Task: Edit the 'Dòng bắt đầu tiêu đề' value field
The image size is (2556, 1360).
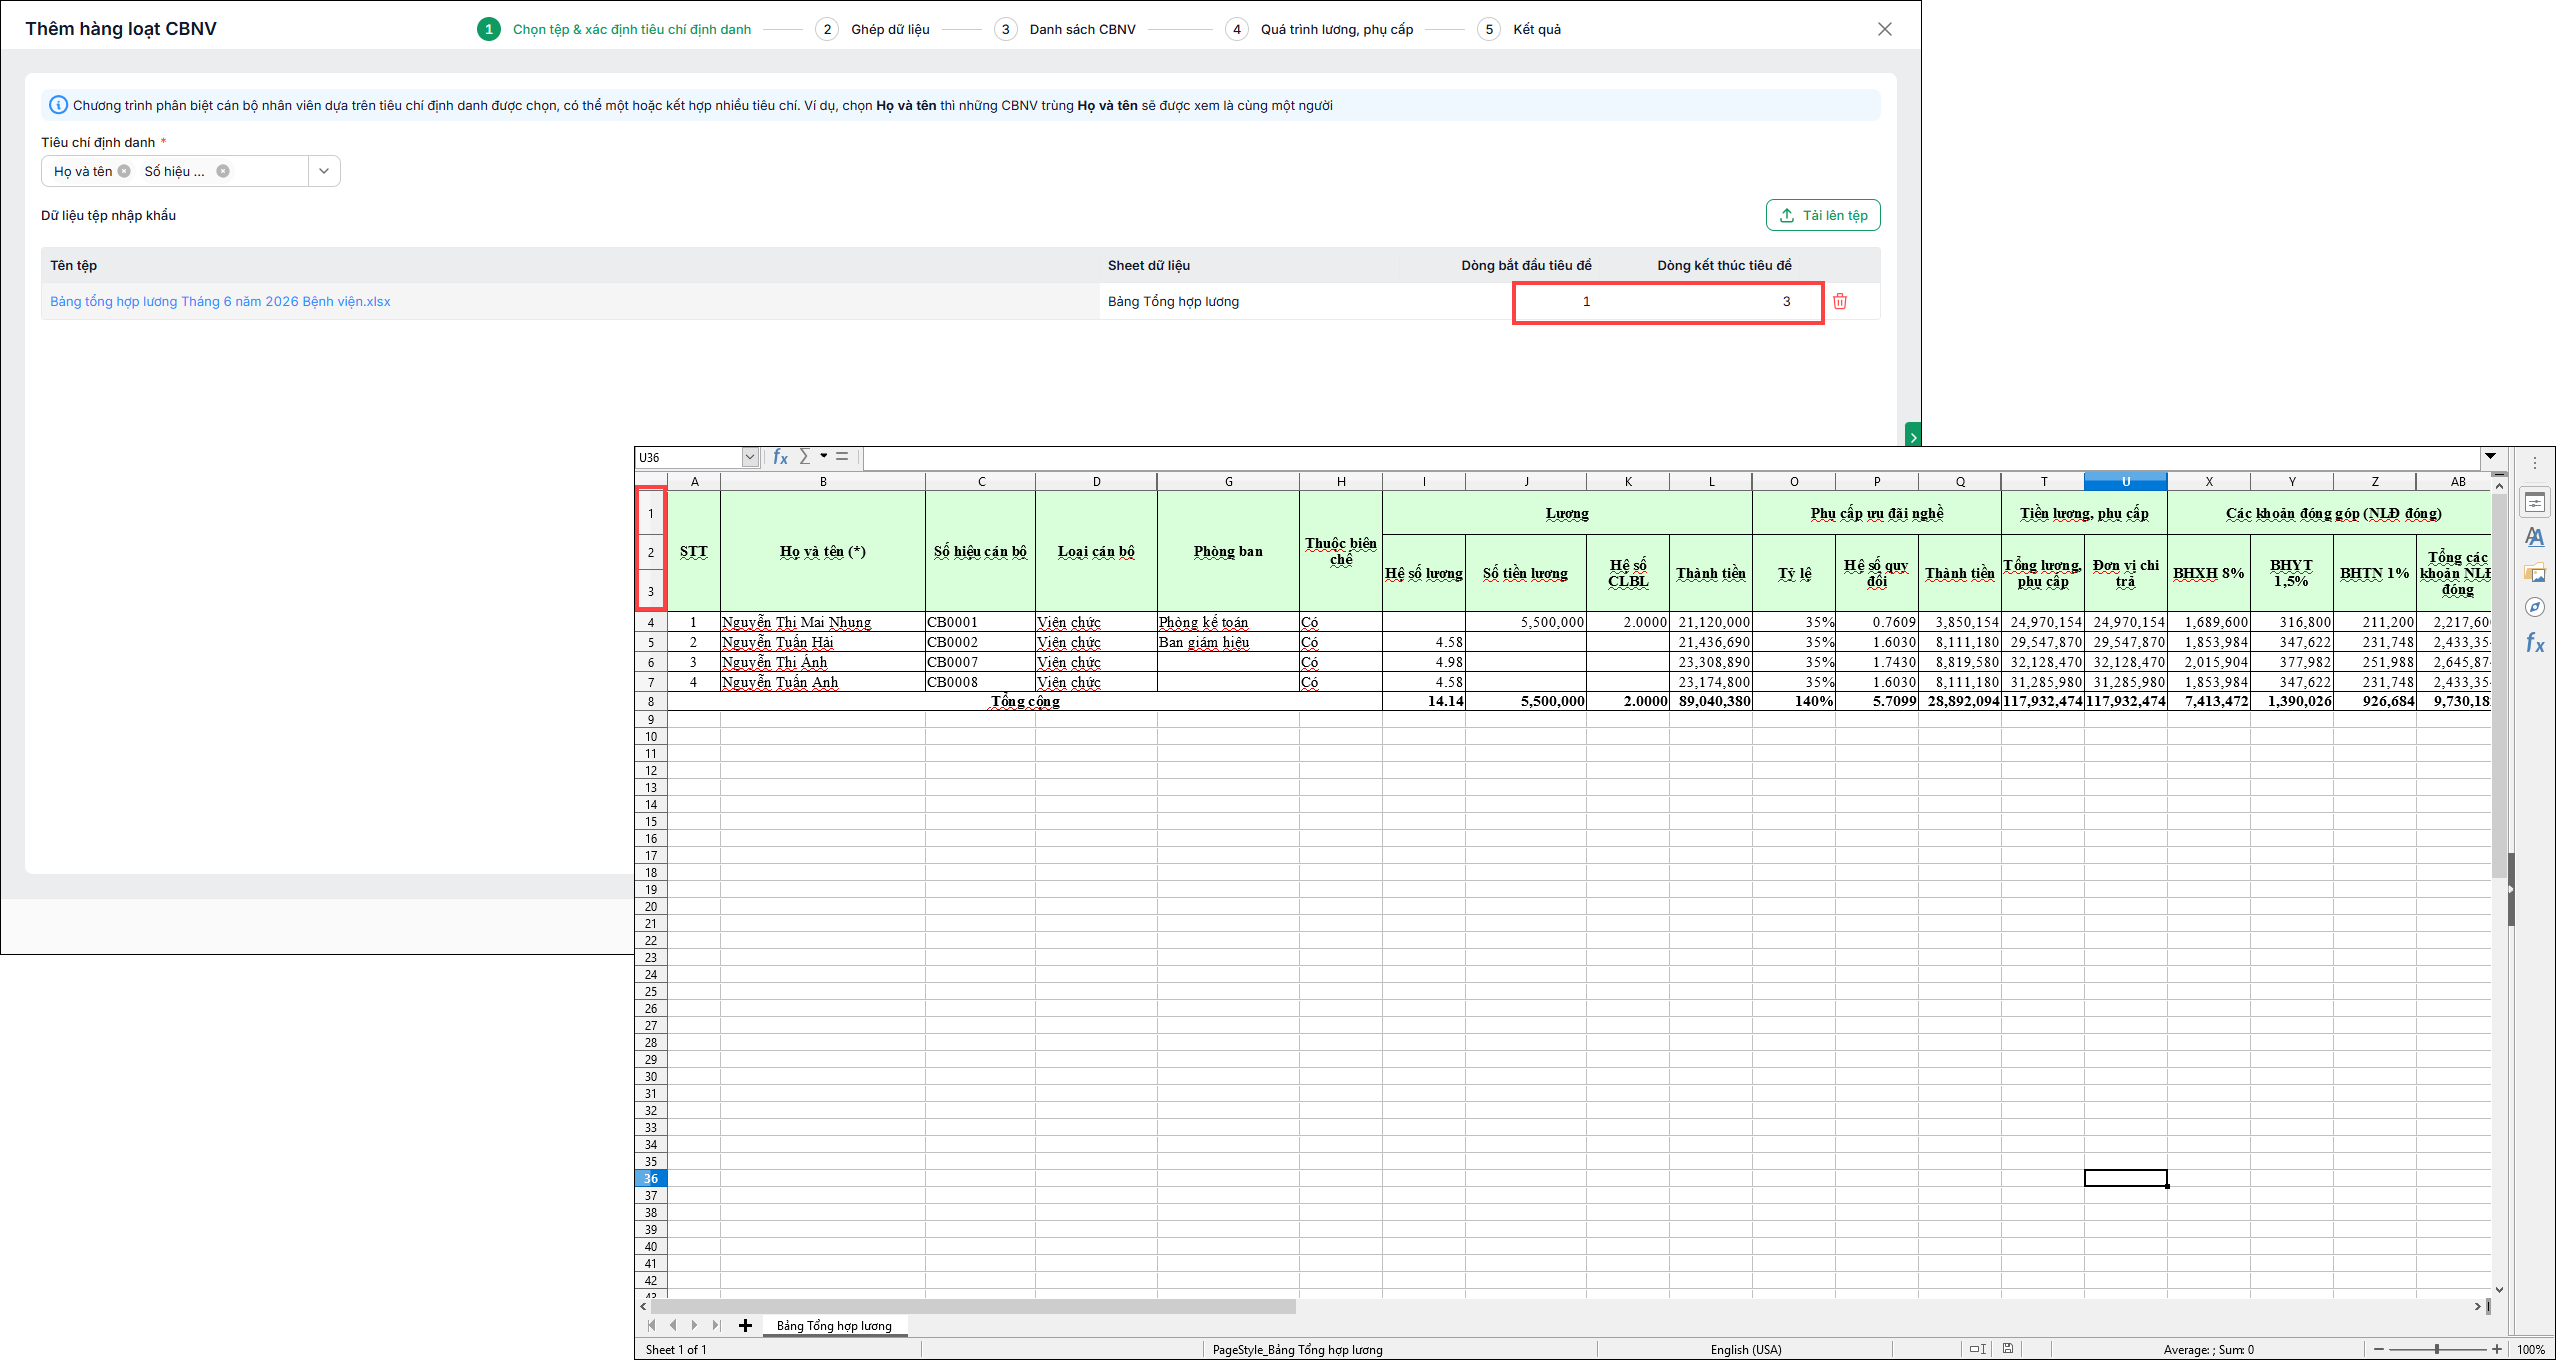Action: click(1586, 301)
